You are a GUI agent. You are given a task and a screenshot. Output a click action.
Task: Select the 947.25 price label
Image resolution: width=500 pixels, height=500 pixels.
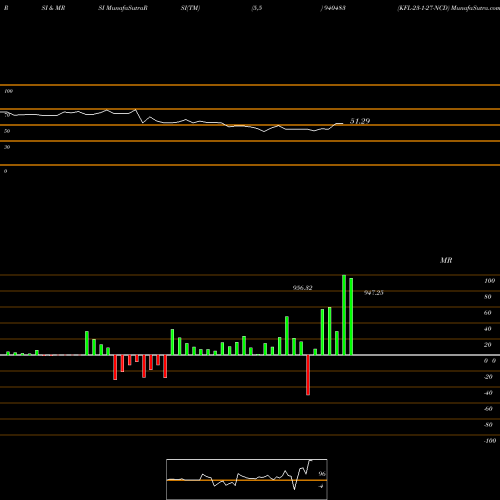[x=373, y=292]
